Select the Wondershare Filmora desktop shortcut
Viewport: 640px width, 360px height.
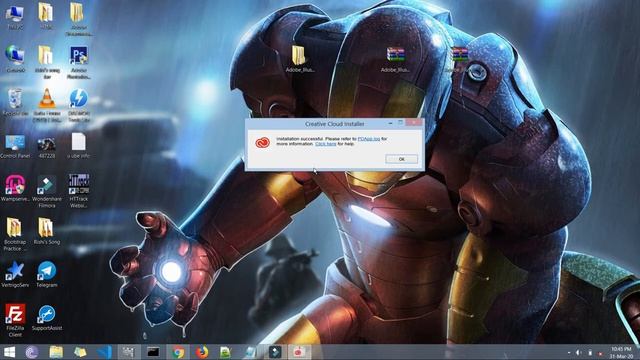47,191
